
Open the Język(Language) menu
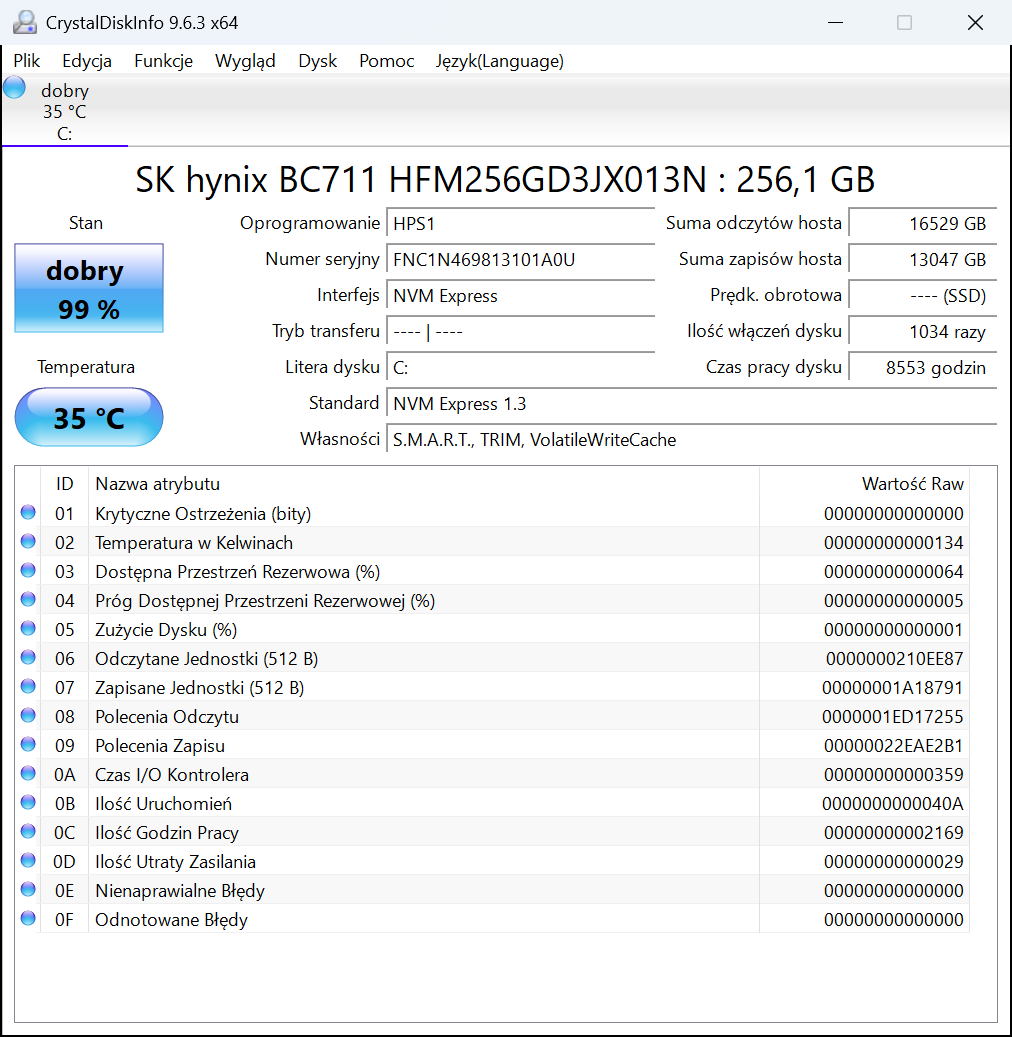coord(499,61)
